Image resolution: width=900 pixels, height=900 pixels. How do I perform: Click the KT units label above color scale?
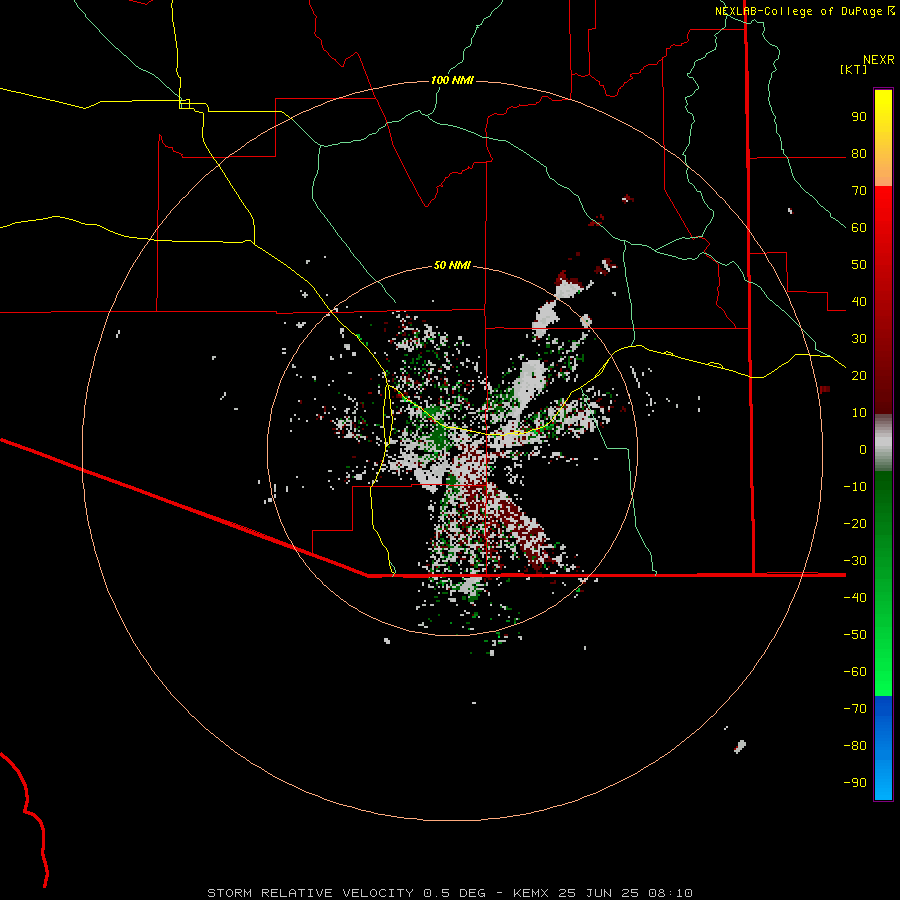pyautogui.click(x=854, y=69)
